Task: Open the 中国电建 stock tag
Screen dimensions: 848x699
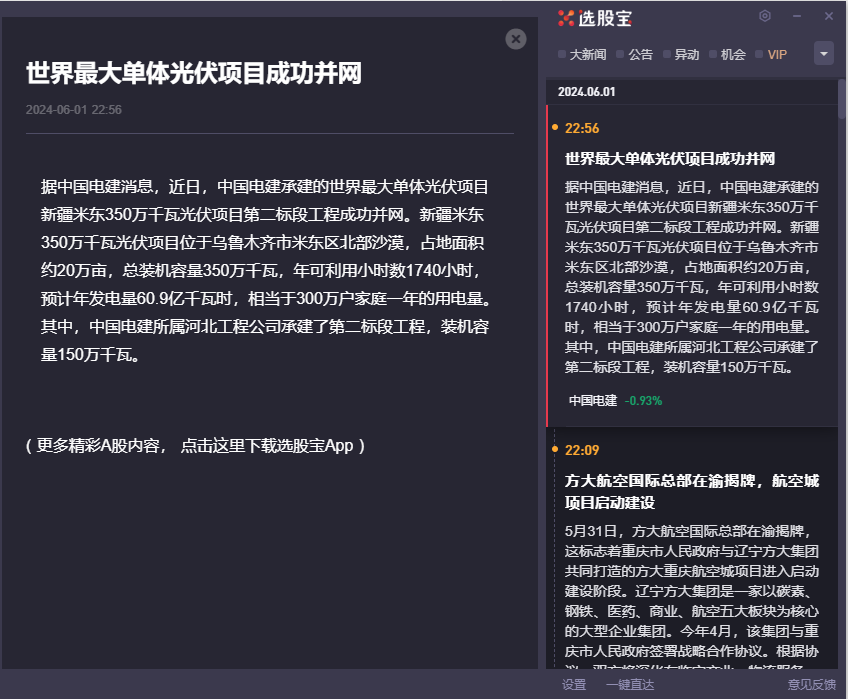Action: click(x=593, y=400)
